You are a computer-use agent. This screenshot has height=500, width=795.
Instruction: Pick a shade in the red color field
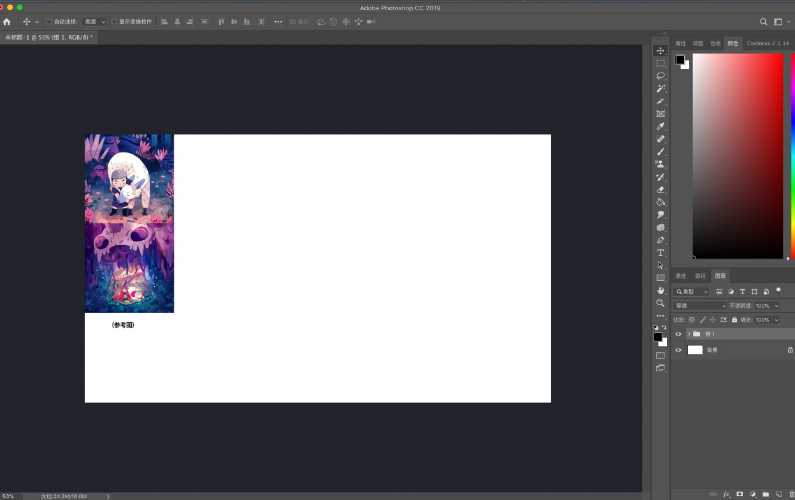coord(738,156)
